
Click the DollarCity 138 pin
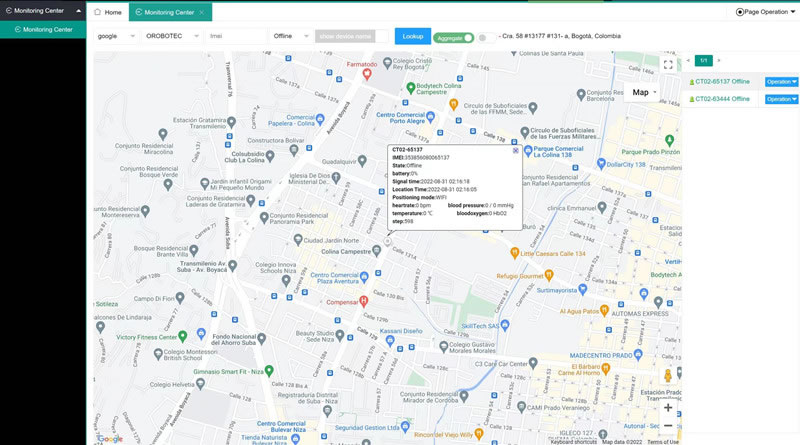click(x=601, y=164)
